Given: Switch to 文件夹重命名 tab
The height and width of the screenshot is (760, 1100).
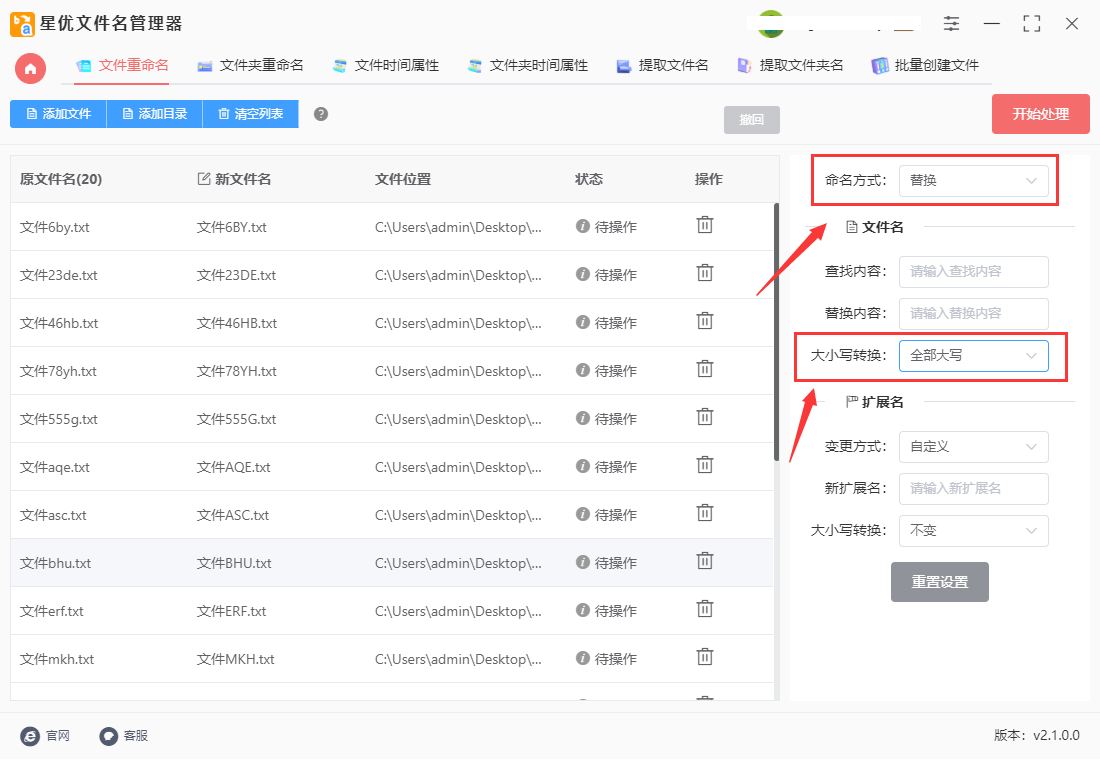Looking at the screenshot, I should pos(250,66).
